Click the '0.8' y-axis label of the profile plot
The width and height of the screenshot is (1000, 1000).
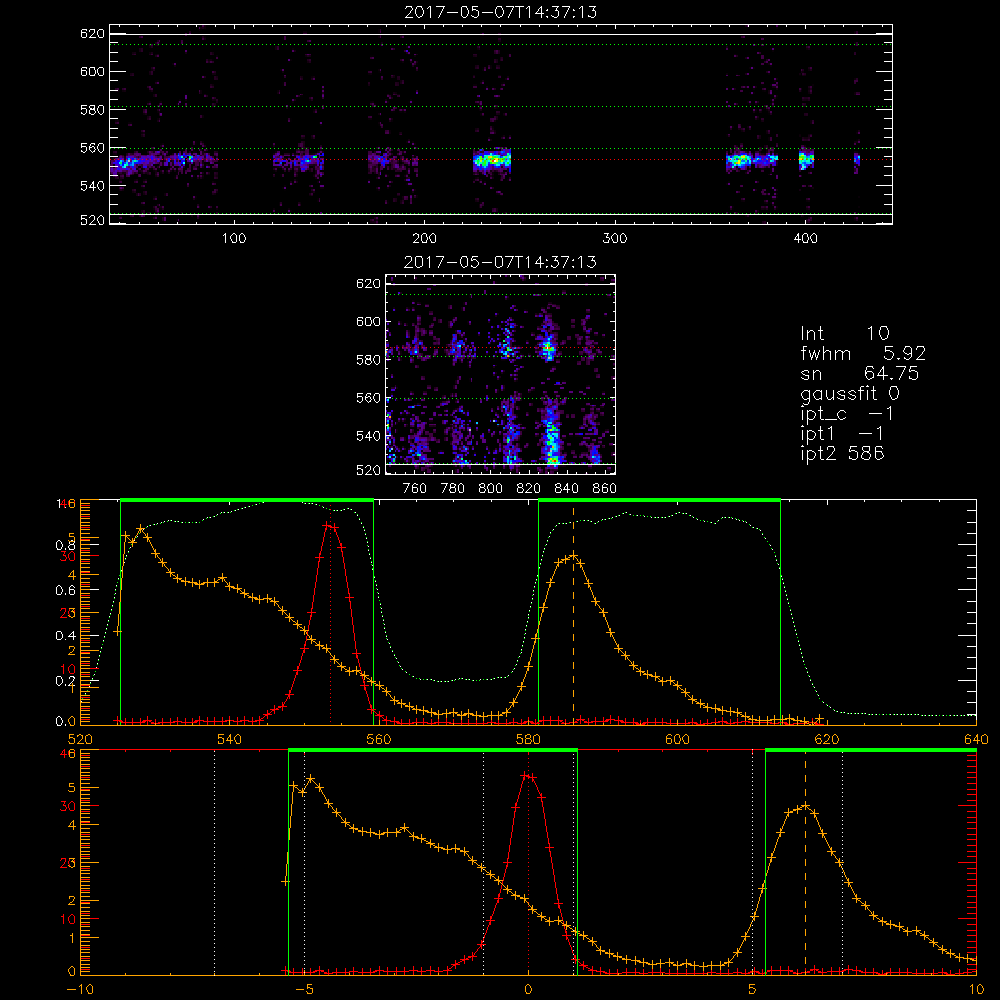(x=66, y=545)
